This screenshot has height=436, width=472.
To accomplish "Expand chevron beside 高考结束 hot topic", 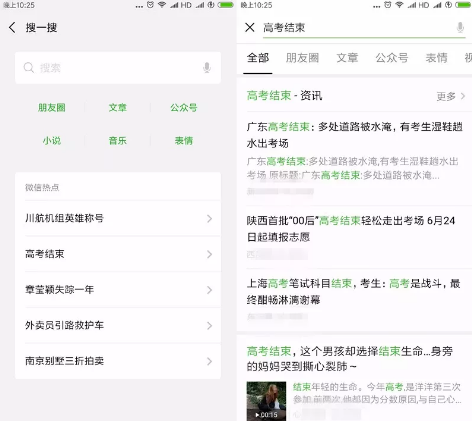I will [209, 254].
